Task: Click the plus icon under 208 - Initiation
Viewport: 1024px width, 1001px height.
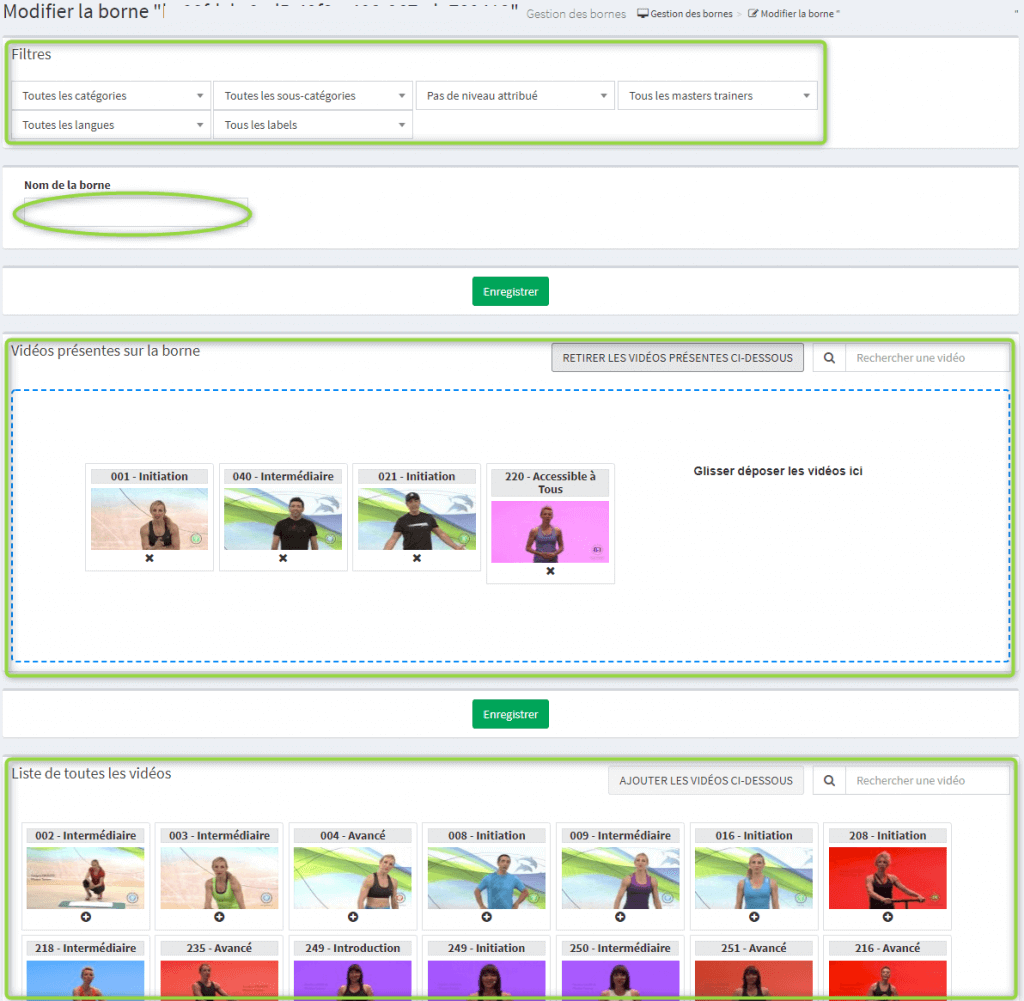Action: click(x=887, y=917)
